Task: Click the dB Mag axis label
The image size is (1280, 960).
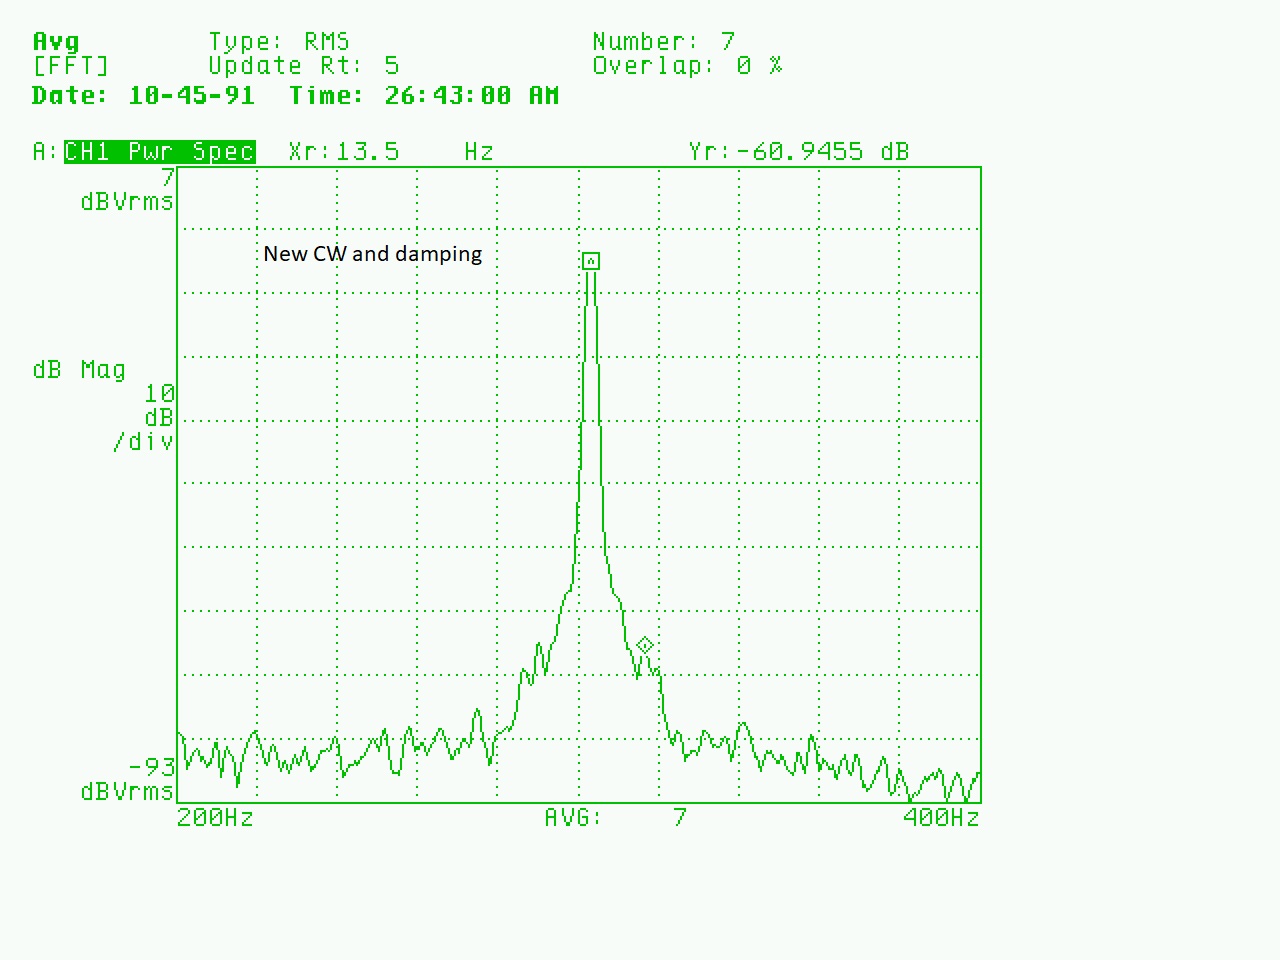Action: [x=79, y=370]
